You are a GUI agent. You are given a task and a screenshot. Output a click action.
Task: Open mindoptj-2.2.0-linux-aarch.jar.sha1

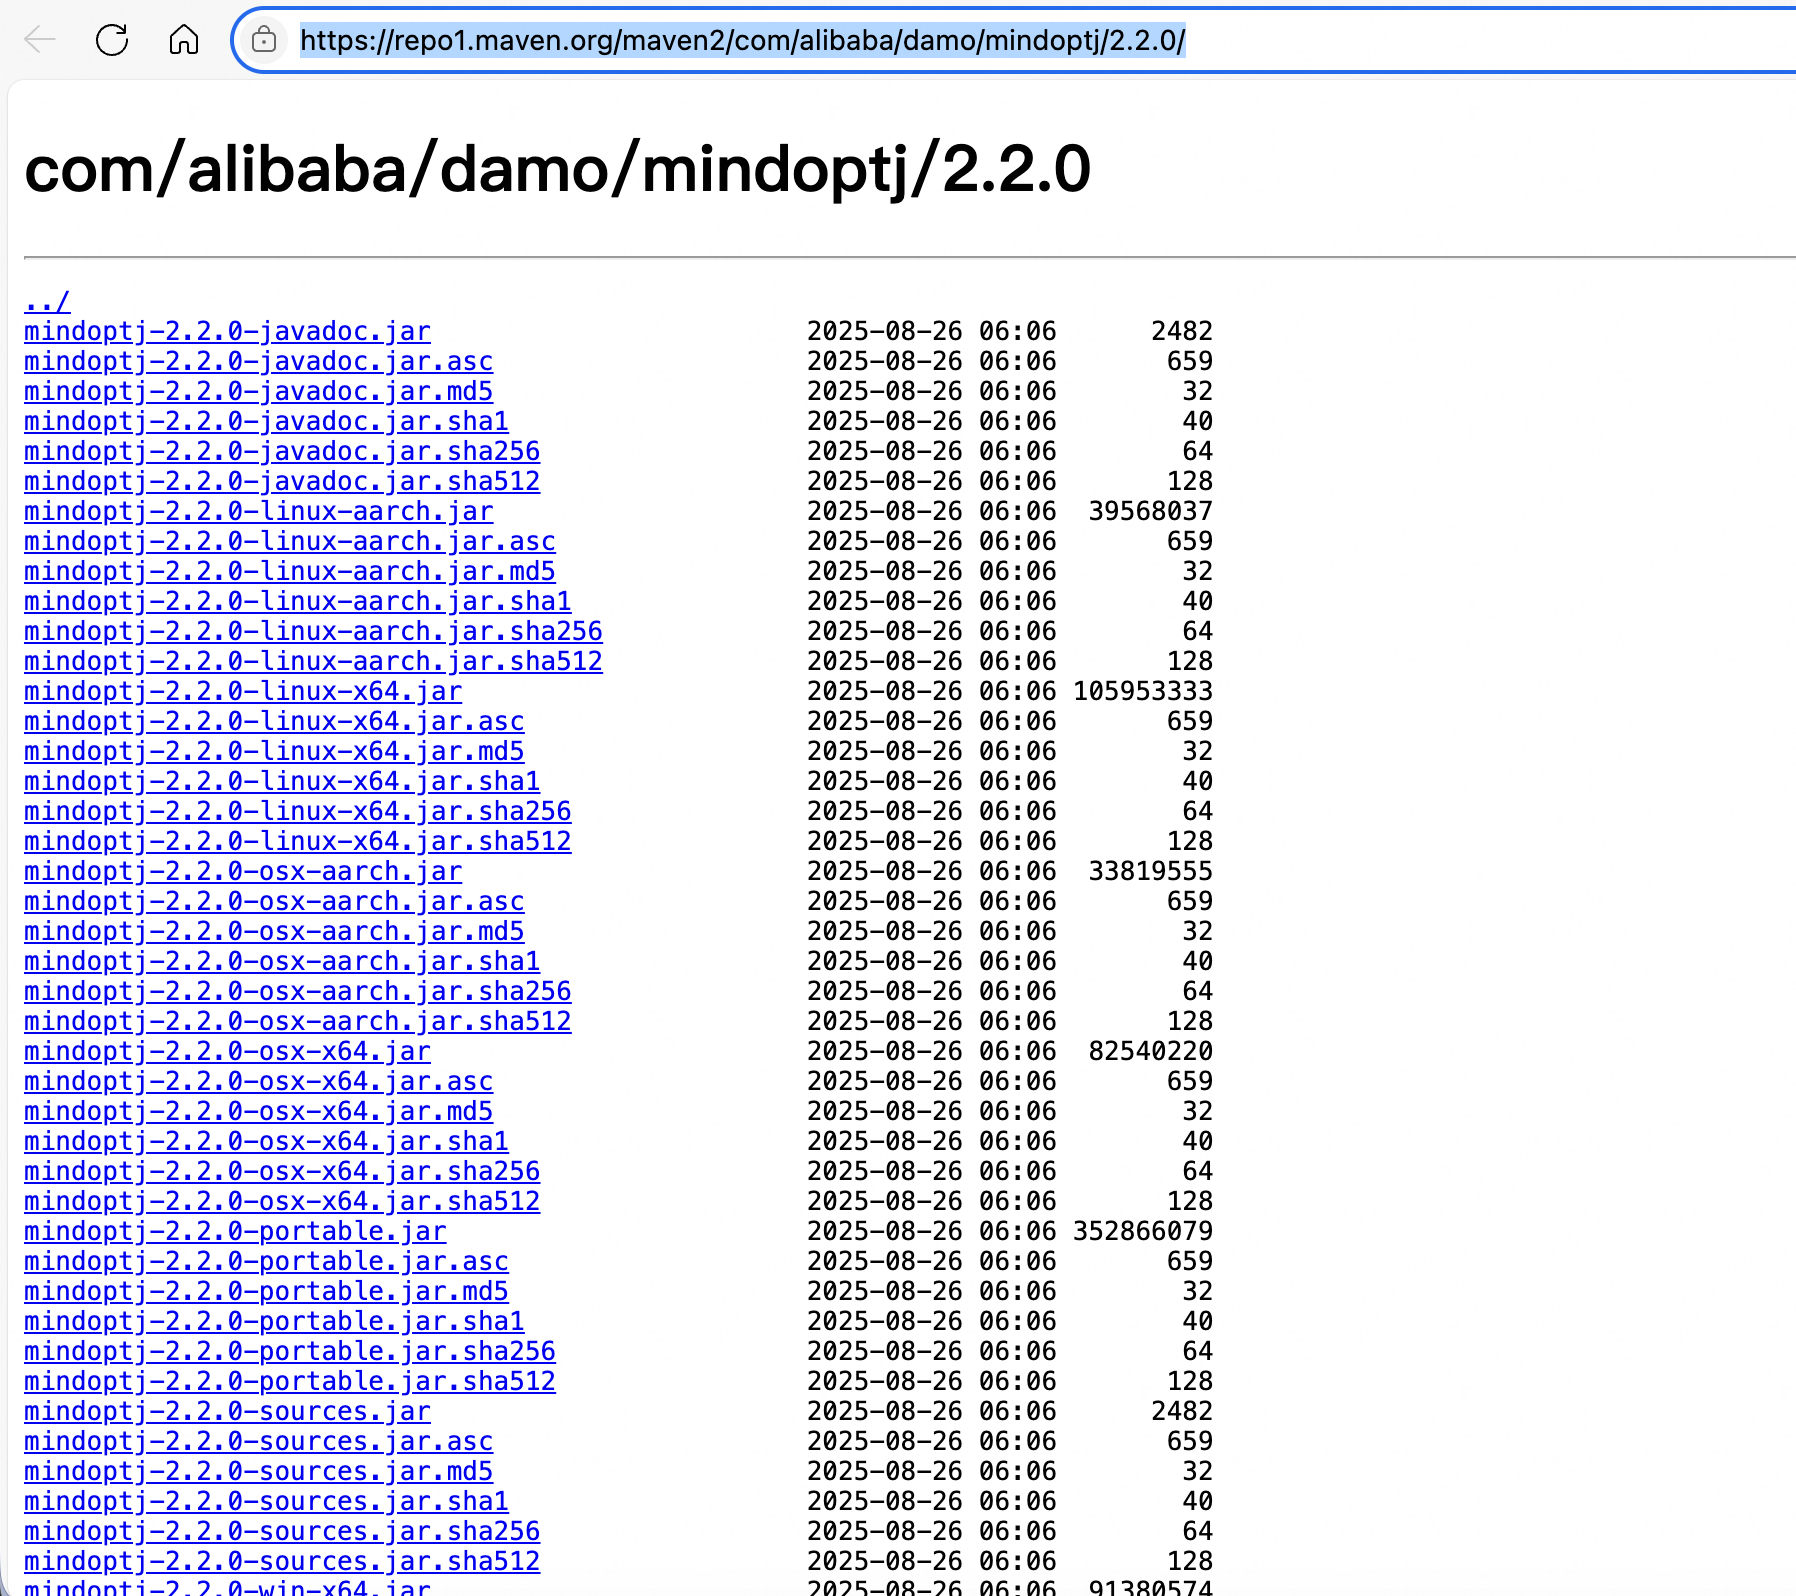point(298,601)
